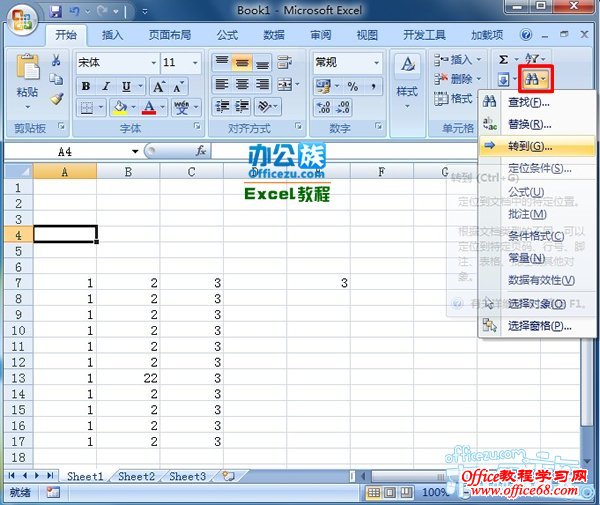Open the font name 宋体 dropdown
Screen dimensions: 600x505
coord(153,63)
